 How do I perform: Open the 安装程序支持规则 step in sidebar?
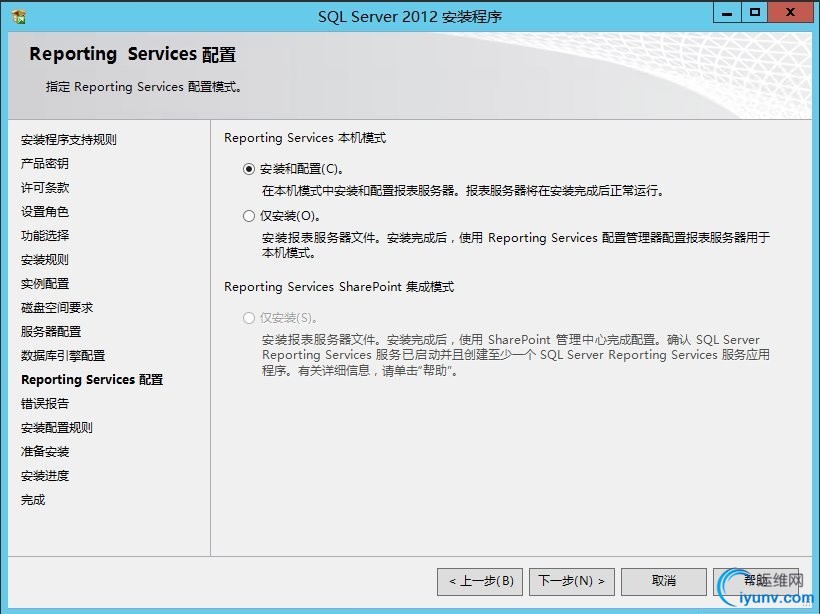[69, 140]
